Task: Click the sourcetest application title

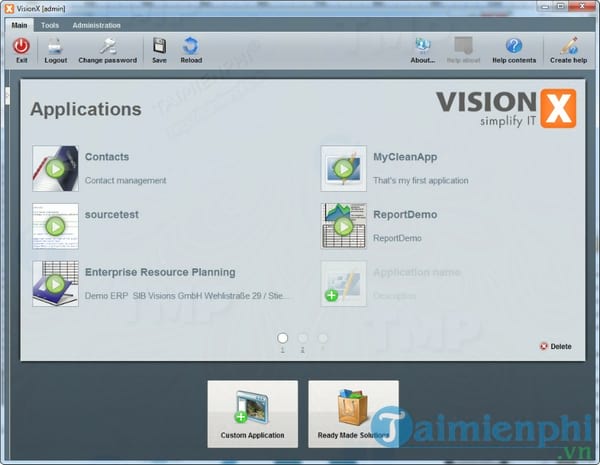Action: click(112, 214)
